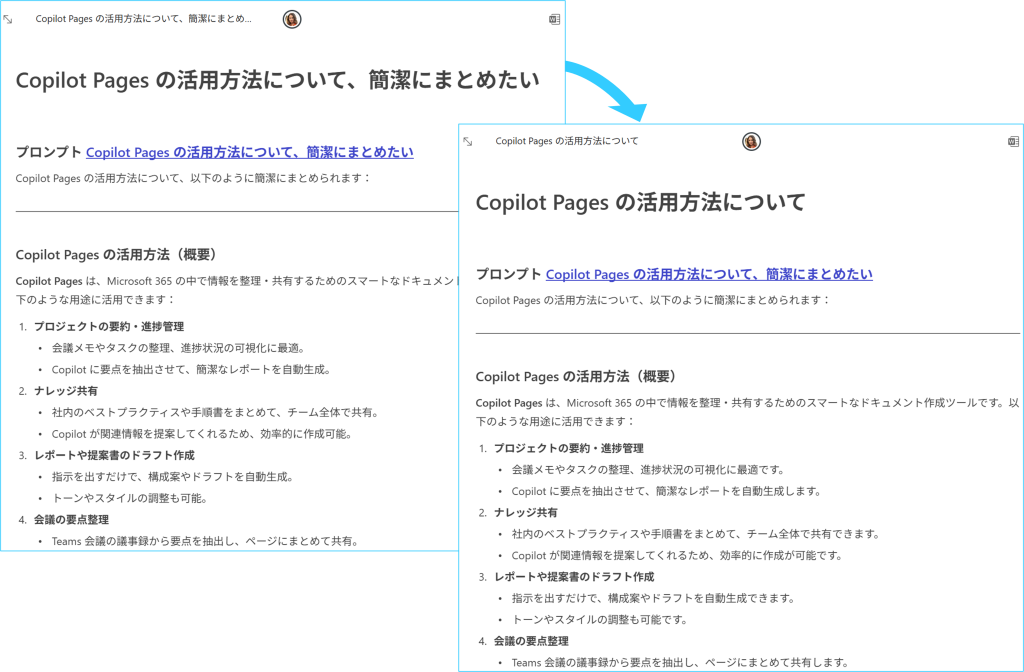Click the bullet ending 'ページにまとめて共有します。'
The height and width of the screenshot is (672, 1024).
680,663
